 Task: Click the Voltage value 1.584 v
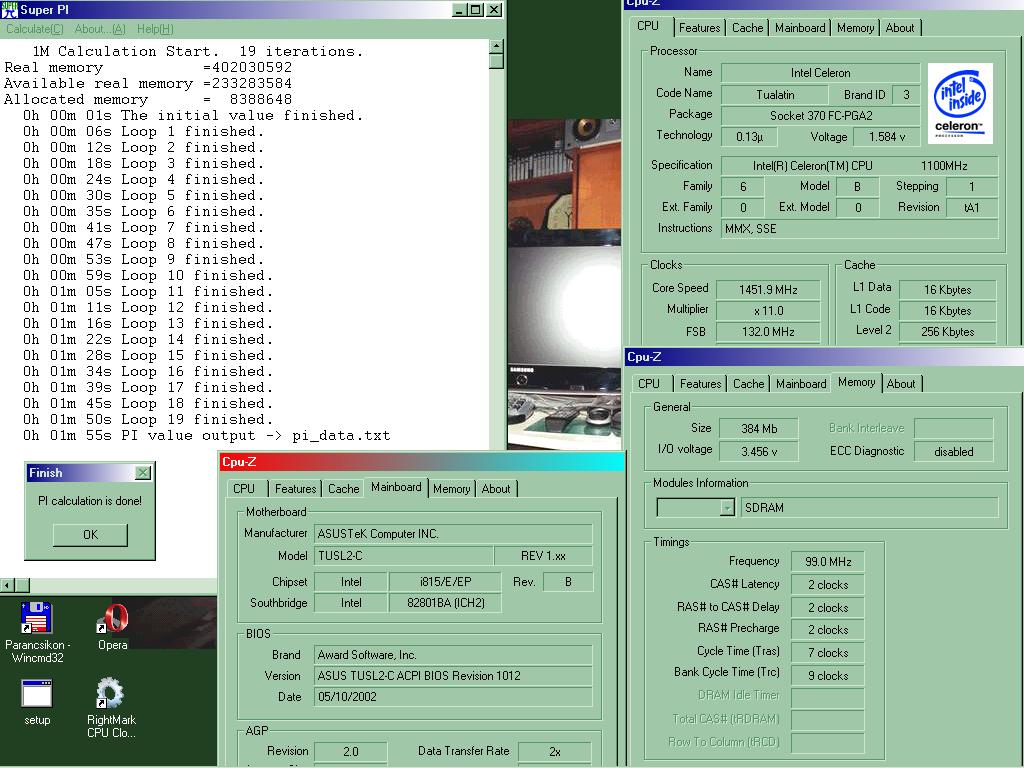pyautogui.click(x=887, y=136)
